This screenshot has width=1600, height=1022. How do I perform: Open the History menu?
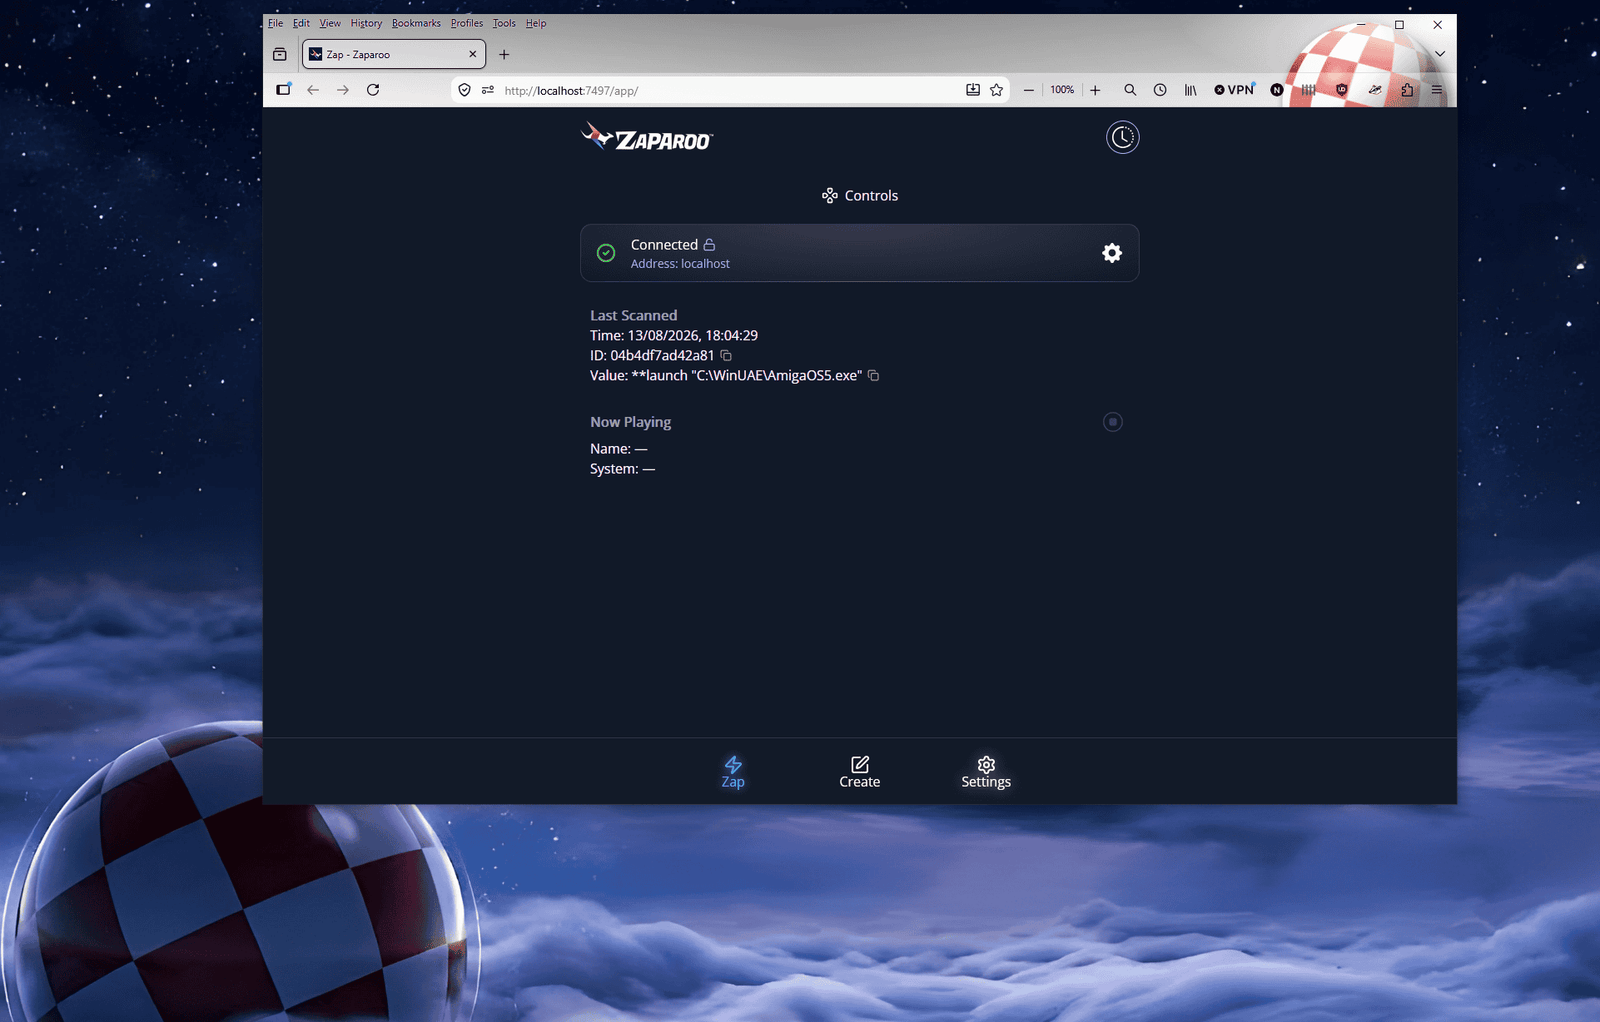tap(366, 23)
